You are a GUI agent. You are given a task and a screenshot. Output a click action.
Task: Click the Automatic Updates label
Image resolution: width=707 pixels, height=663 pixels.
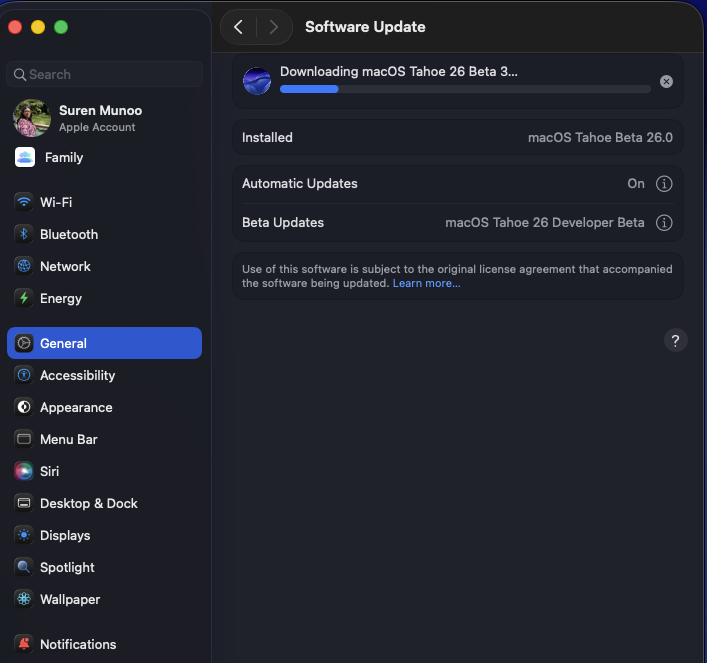[300, 184]
